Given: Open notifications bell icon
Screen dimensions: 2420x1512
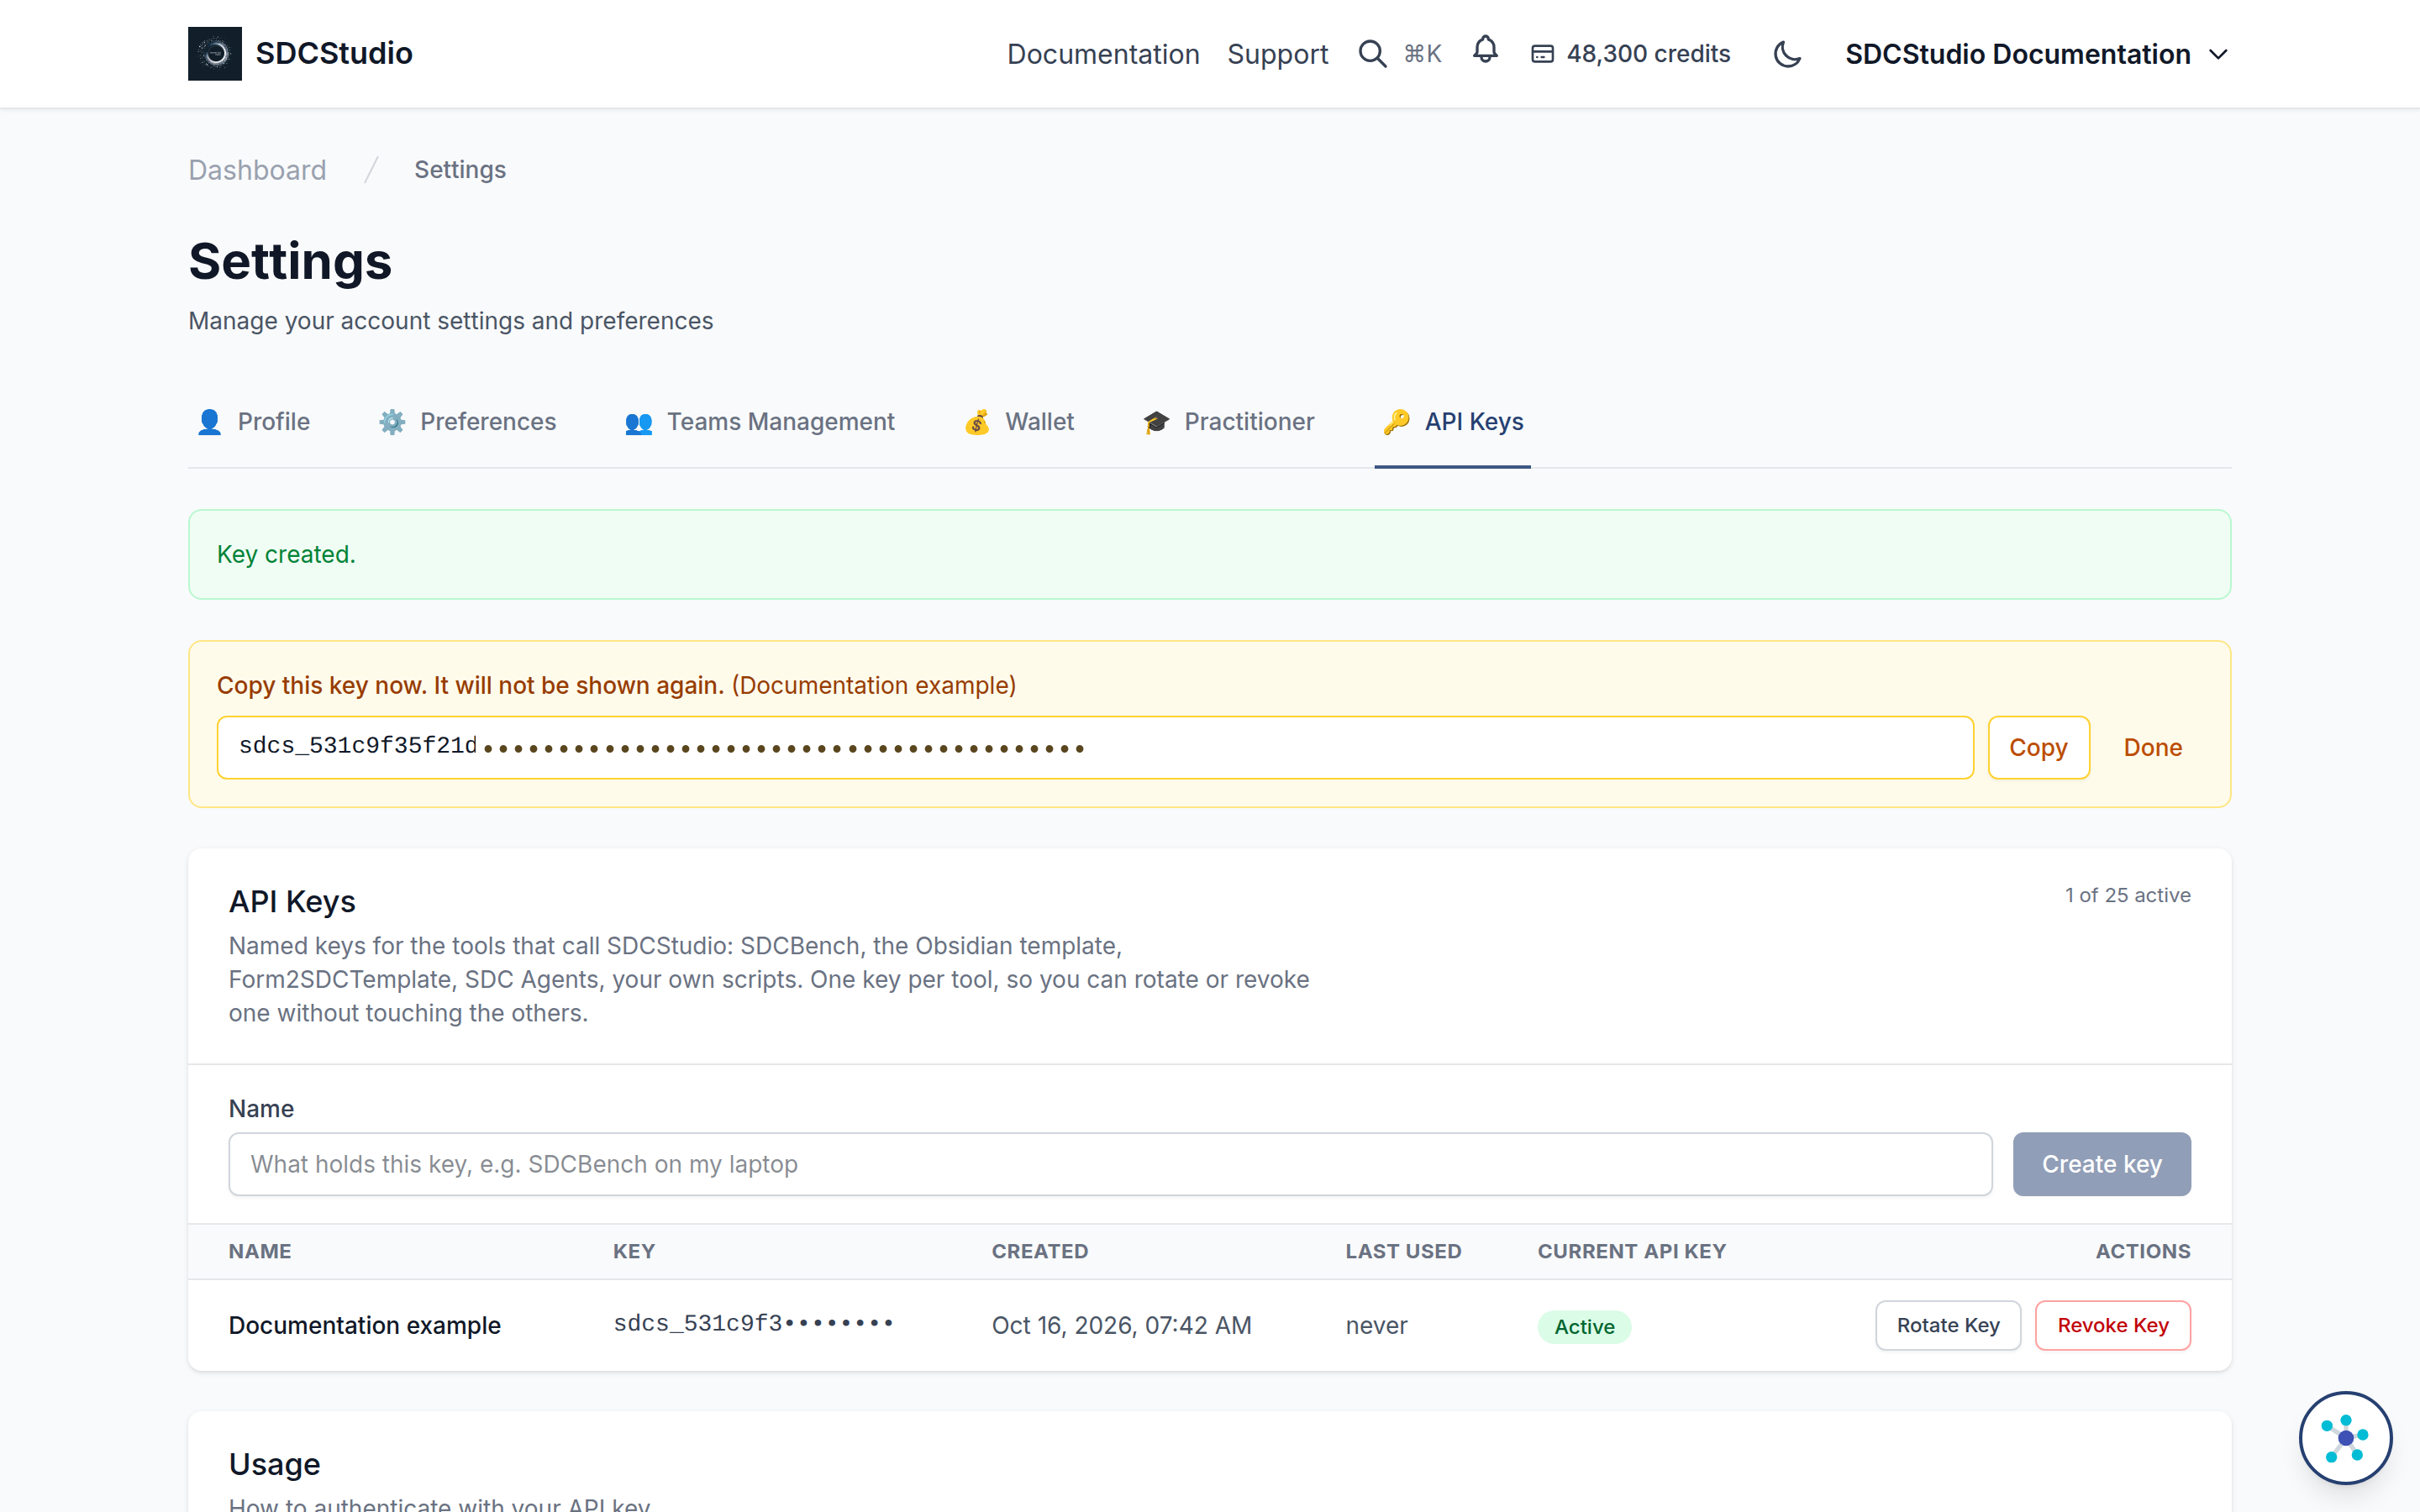Looking at the screenshot, I should click(x=1485, y=50).
